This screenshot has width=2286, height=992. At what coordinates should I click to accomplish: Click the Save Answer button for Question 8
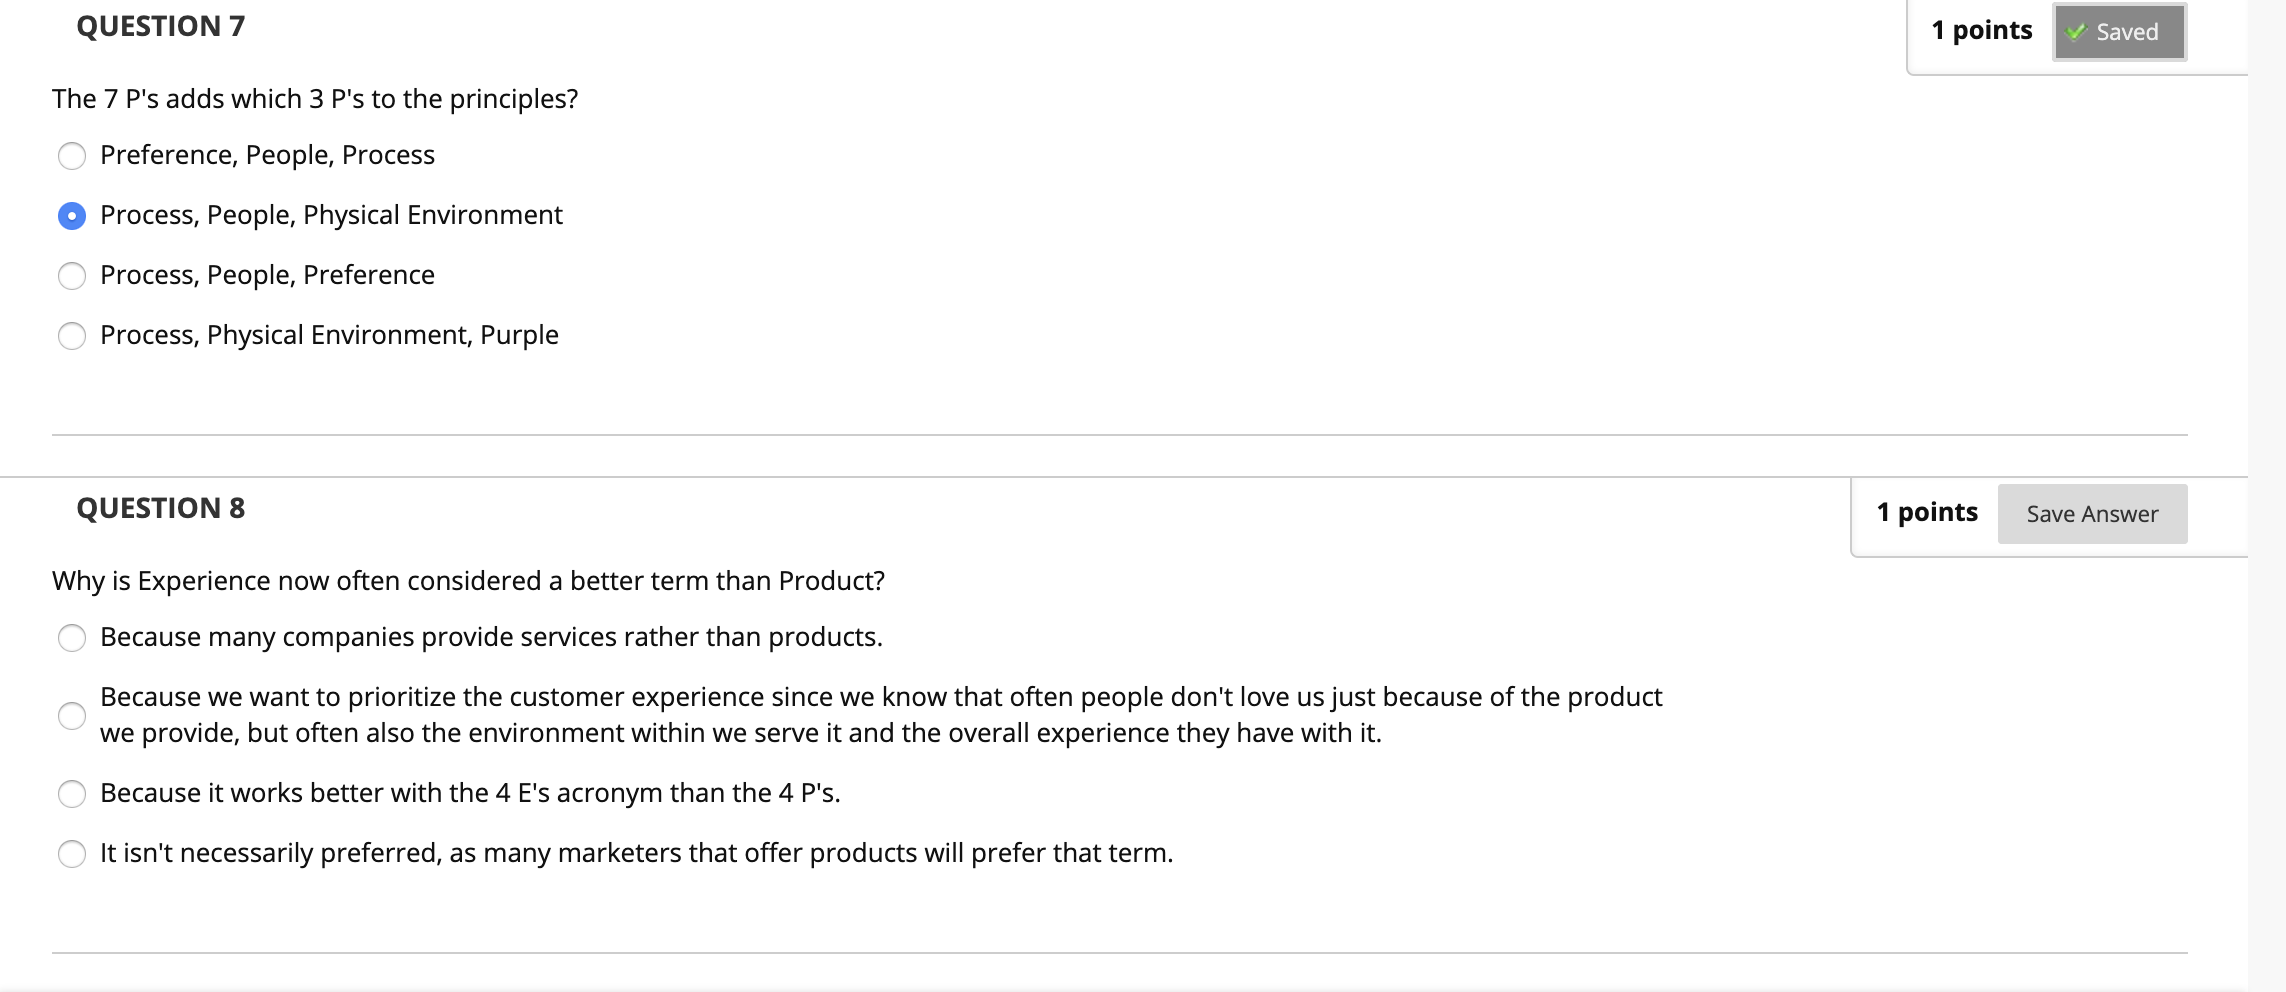pyautogui.click(x=2092, y=514)
